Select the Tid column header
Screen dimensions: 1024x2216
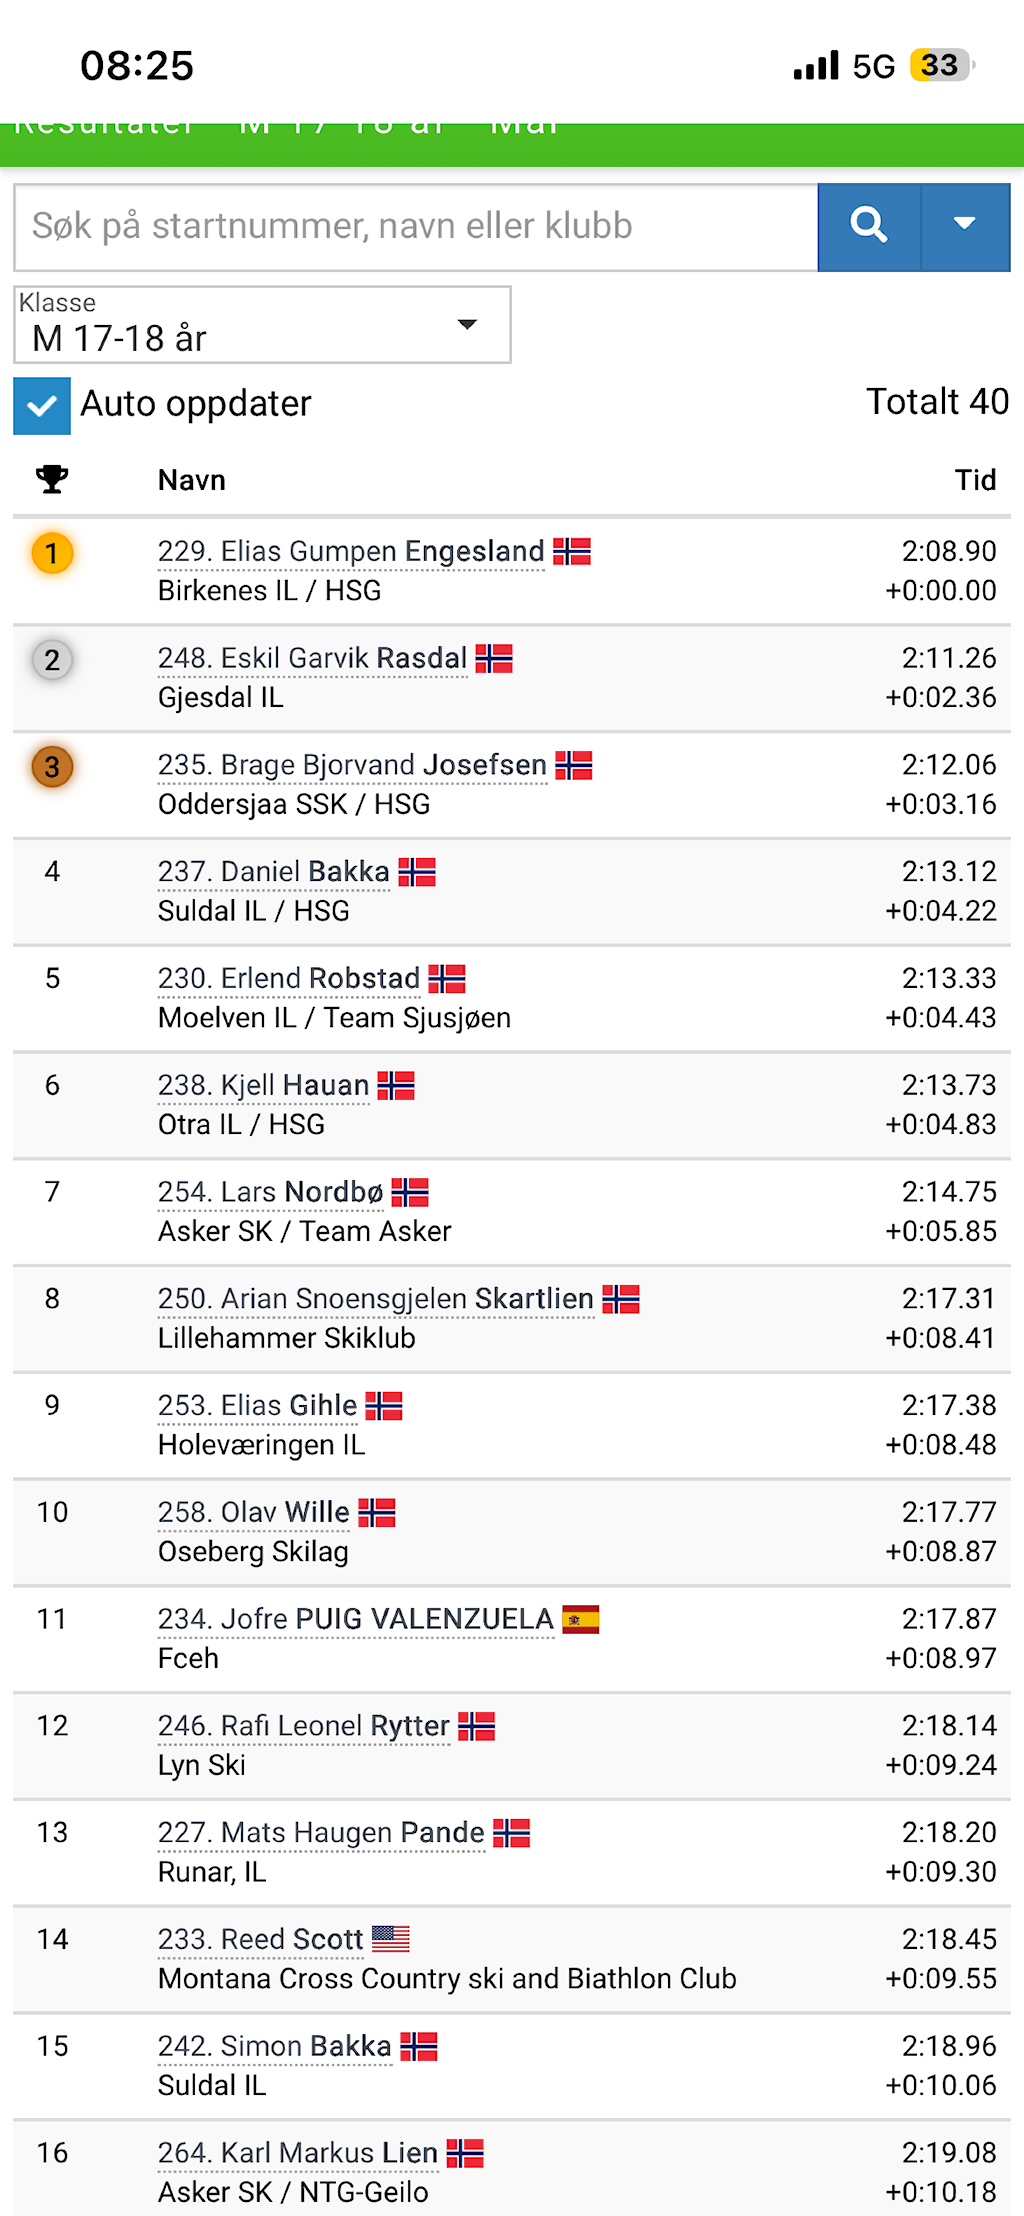pyautogui.click(x=975, y=480)
